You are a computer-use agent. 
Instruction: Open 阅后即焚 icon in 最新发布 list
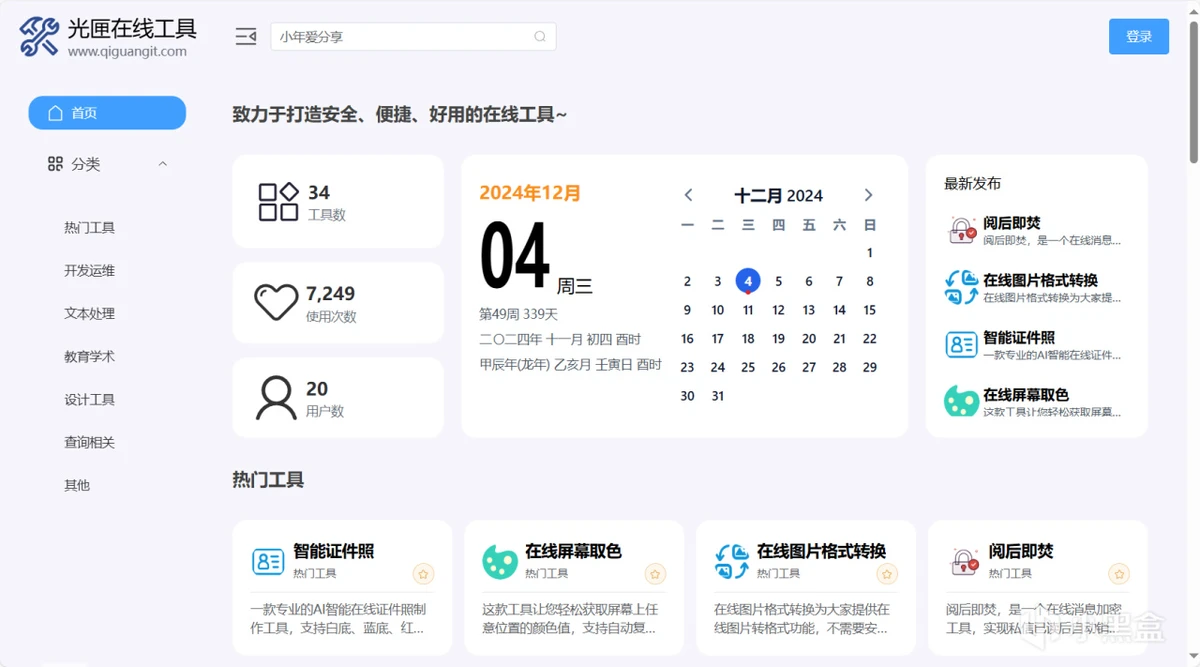coord(961,231)
